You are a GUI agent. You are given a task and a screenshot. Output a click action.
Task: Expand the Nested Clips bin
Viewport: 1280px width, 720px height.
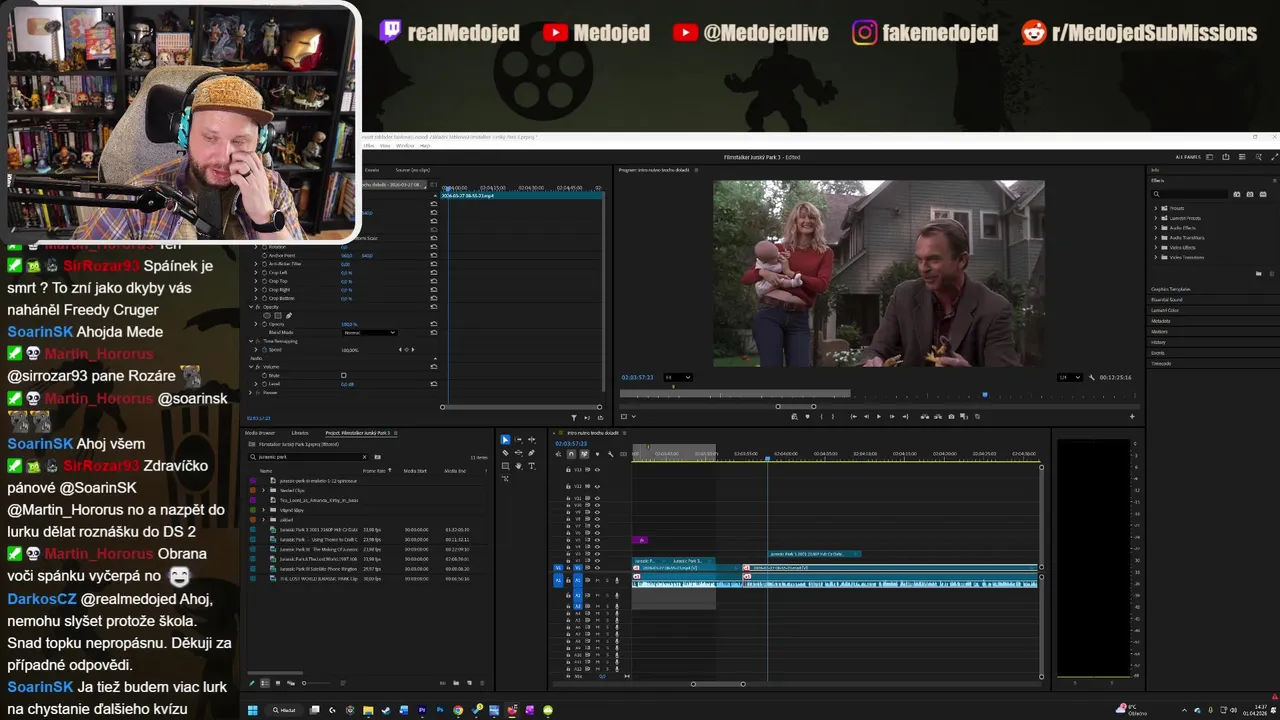coord(264,490)
